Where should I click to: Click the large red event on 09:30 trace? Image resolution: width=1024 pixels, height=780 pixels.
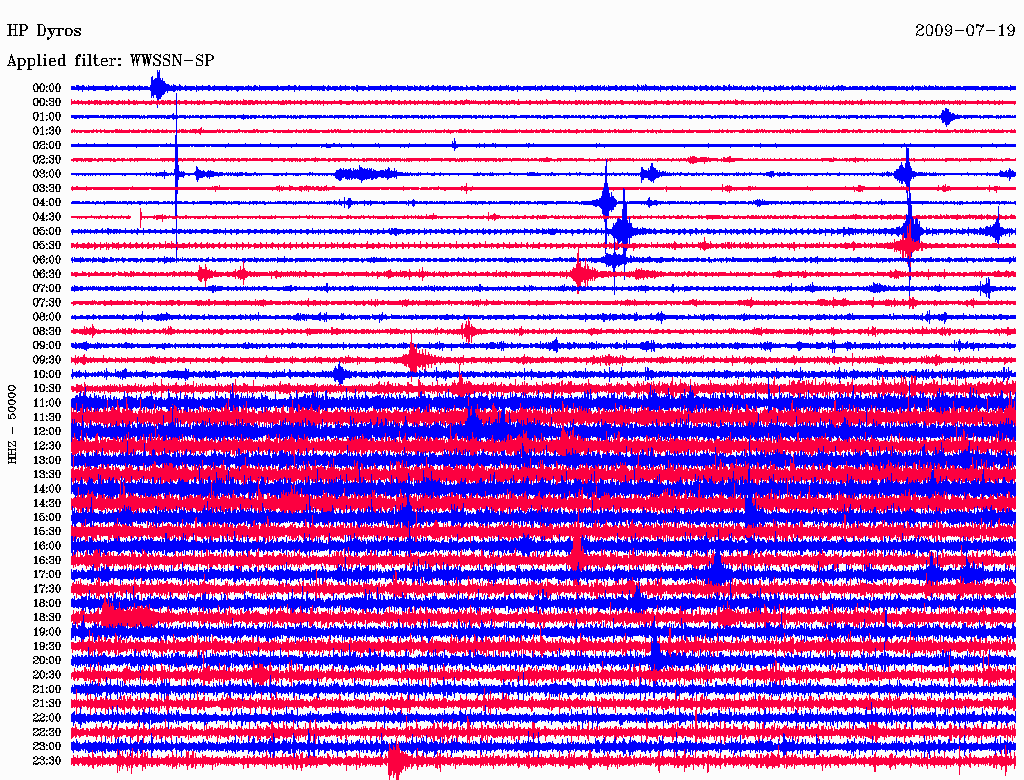click(414, 358)
